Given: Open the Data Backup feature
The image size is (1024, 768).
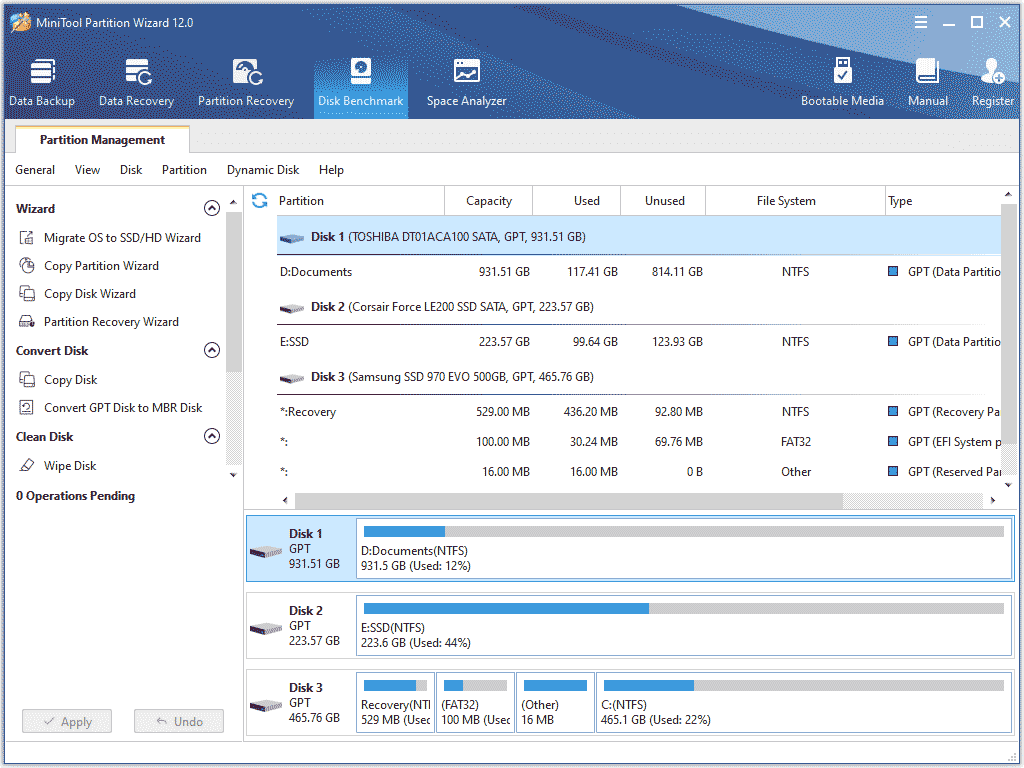Looking at the screenshot, I should 42,80.
